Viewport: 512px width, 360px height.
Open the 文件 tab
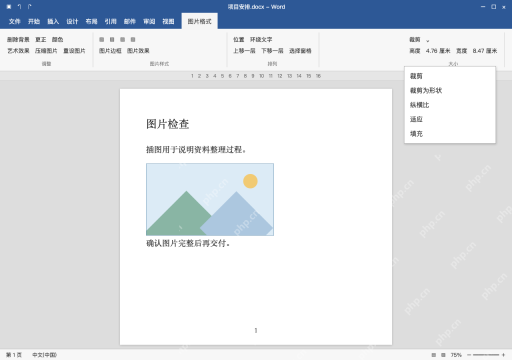click(x=14, y=21)
